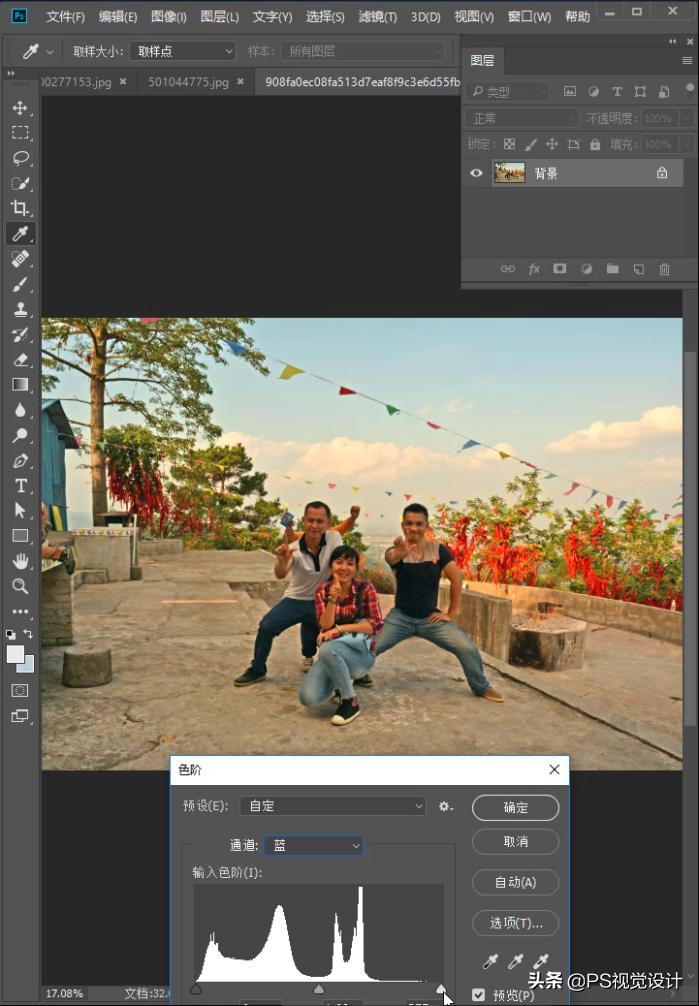Select the Eraser tool
The image size is (699, 1006).
(20, 359)
